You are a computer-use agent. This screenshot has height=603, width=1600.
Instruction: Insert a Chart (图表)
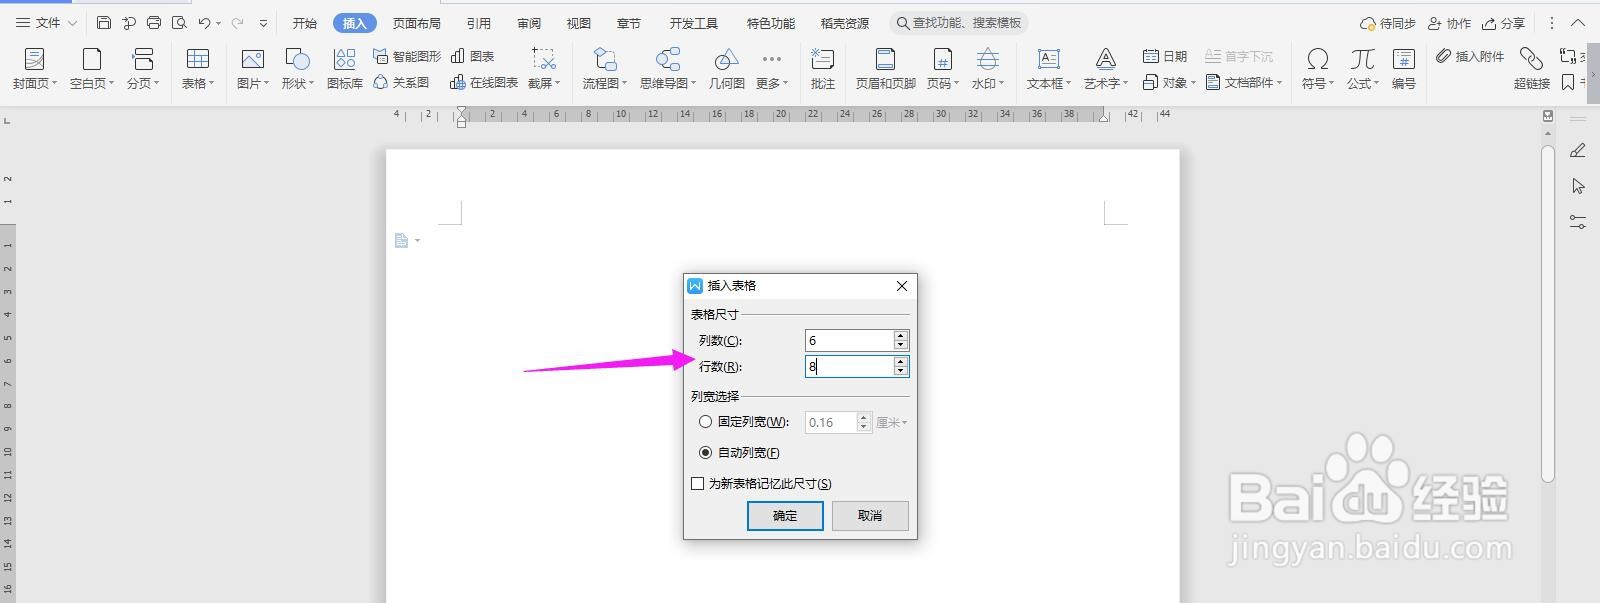coord(473,56)
